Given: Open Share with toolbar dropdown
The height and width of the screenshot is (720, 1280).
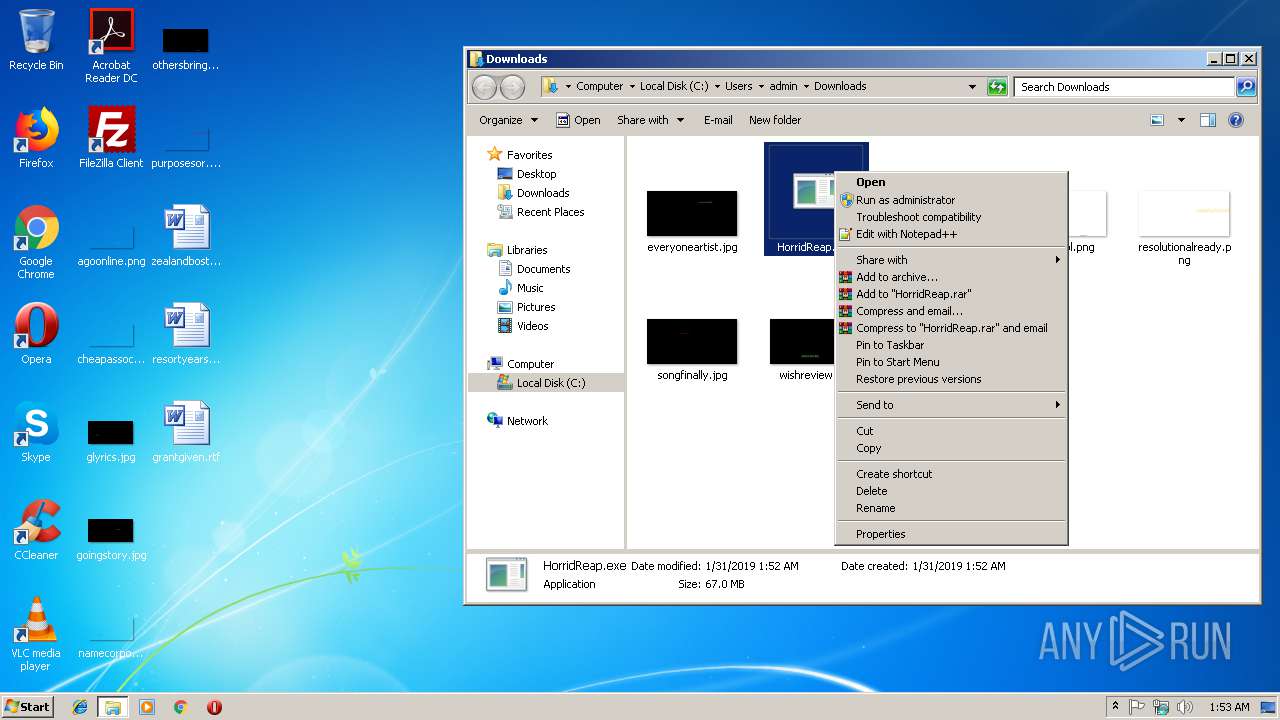Looking at the screenshot, I should [x=650, y=120].
